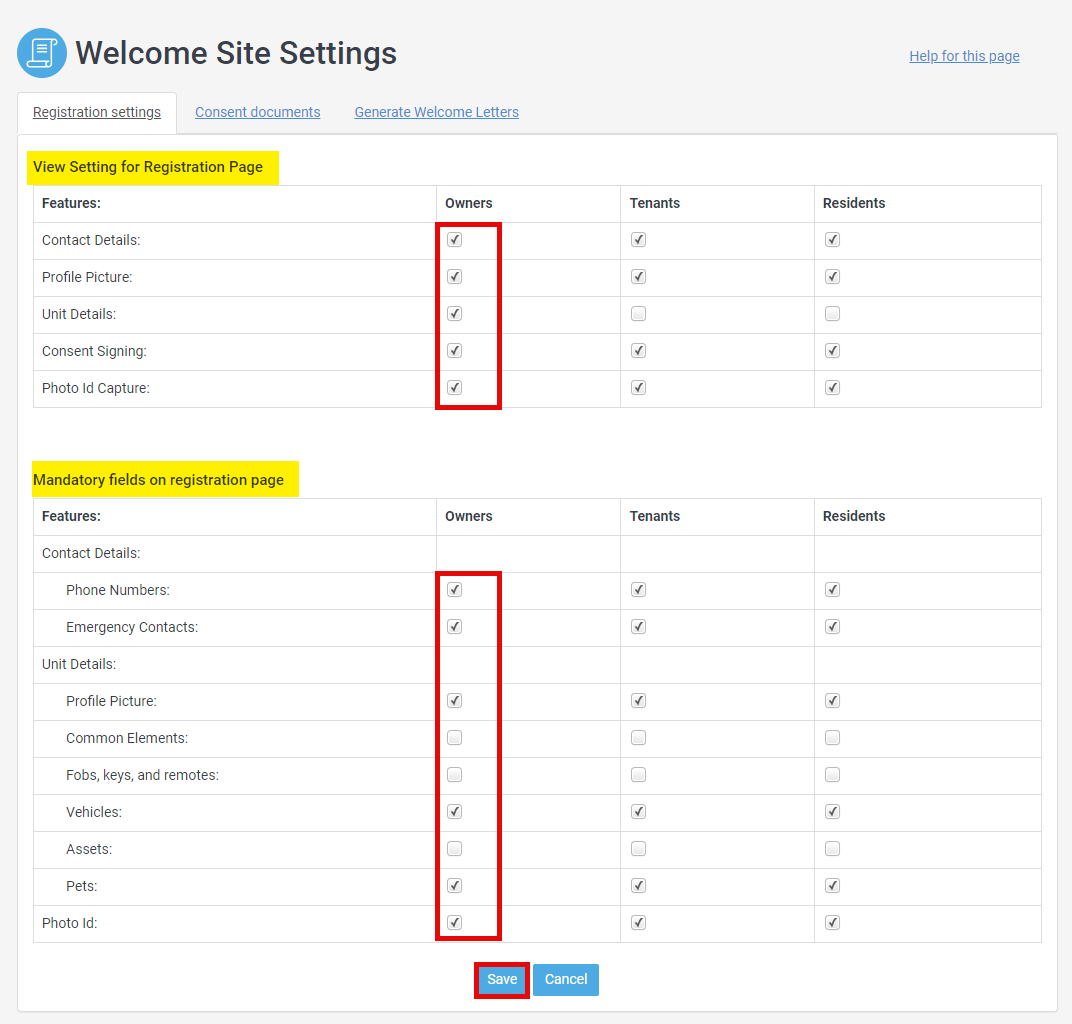Click the Welcome Site Settings scroll icon

42,53
